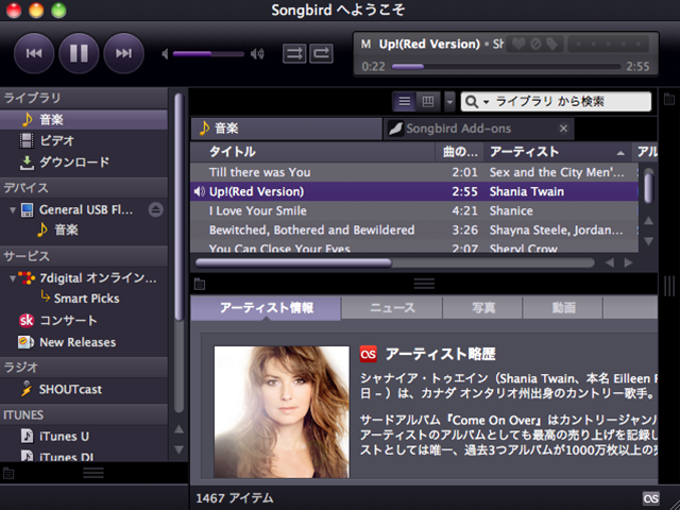This screenshot has width=680, height=510.
Task: Set star rating for the playing track
Action: tap(608, 44)
